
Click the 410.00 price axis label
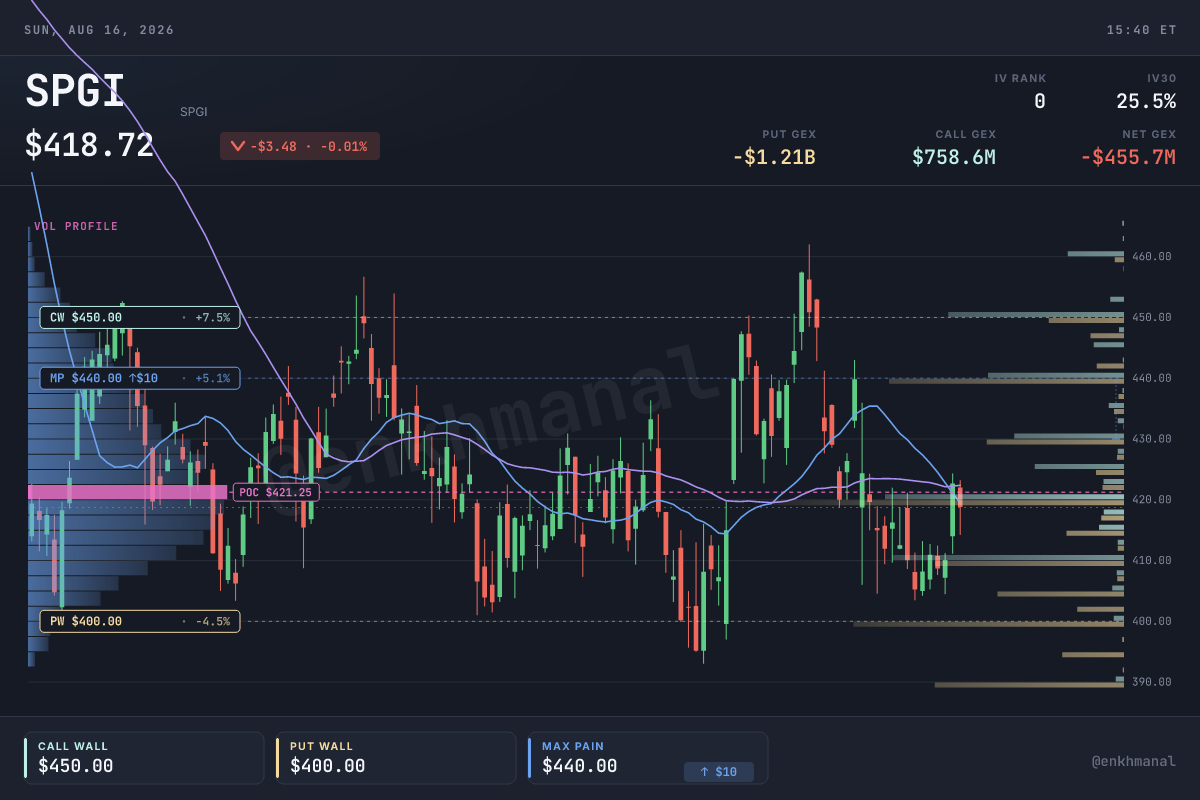point(1152,560)
